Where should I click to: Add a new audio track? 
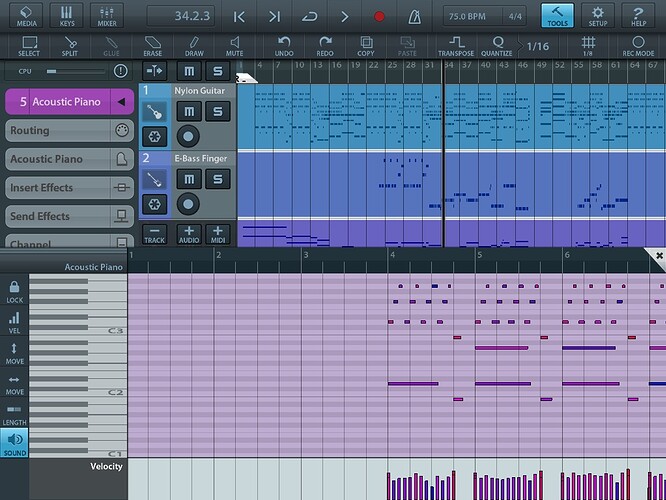click(187, 234)
